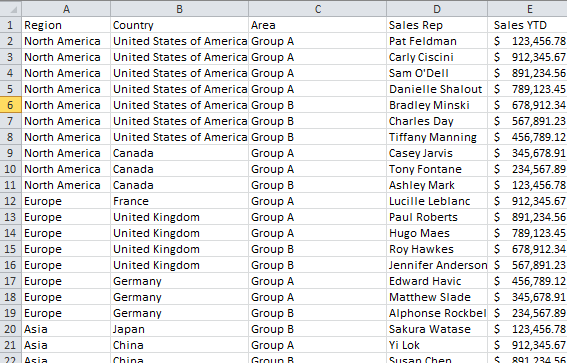Select column E header
The height and width of the screenshot is (363, 567).
tap(529, 9)
